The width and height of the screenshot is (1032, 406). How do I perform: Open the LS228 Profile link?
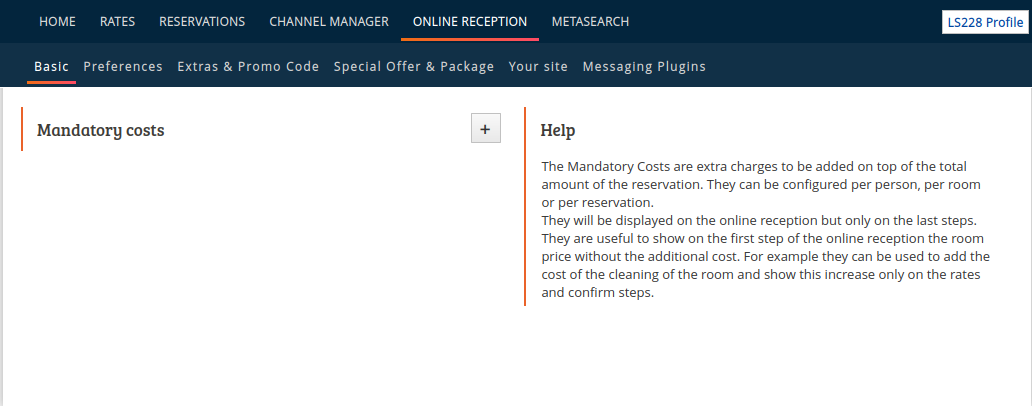(x=985, y=22)
